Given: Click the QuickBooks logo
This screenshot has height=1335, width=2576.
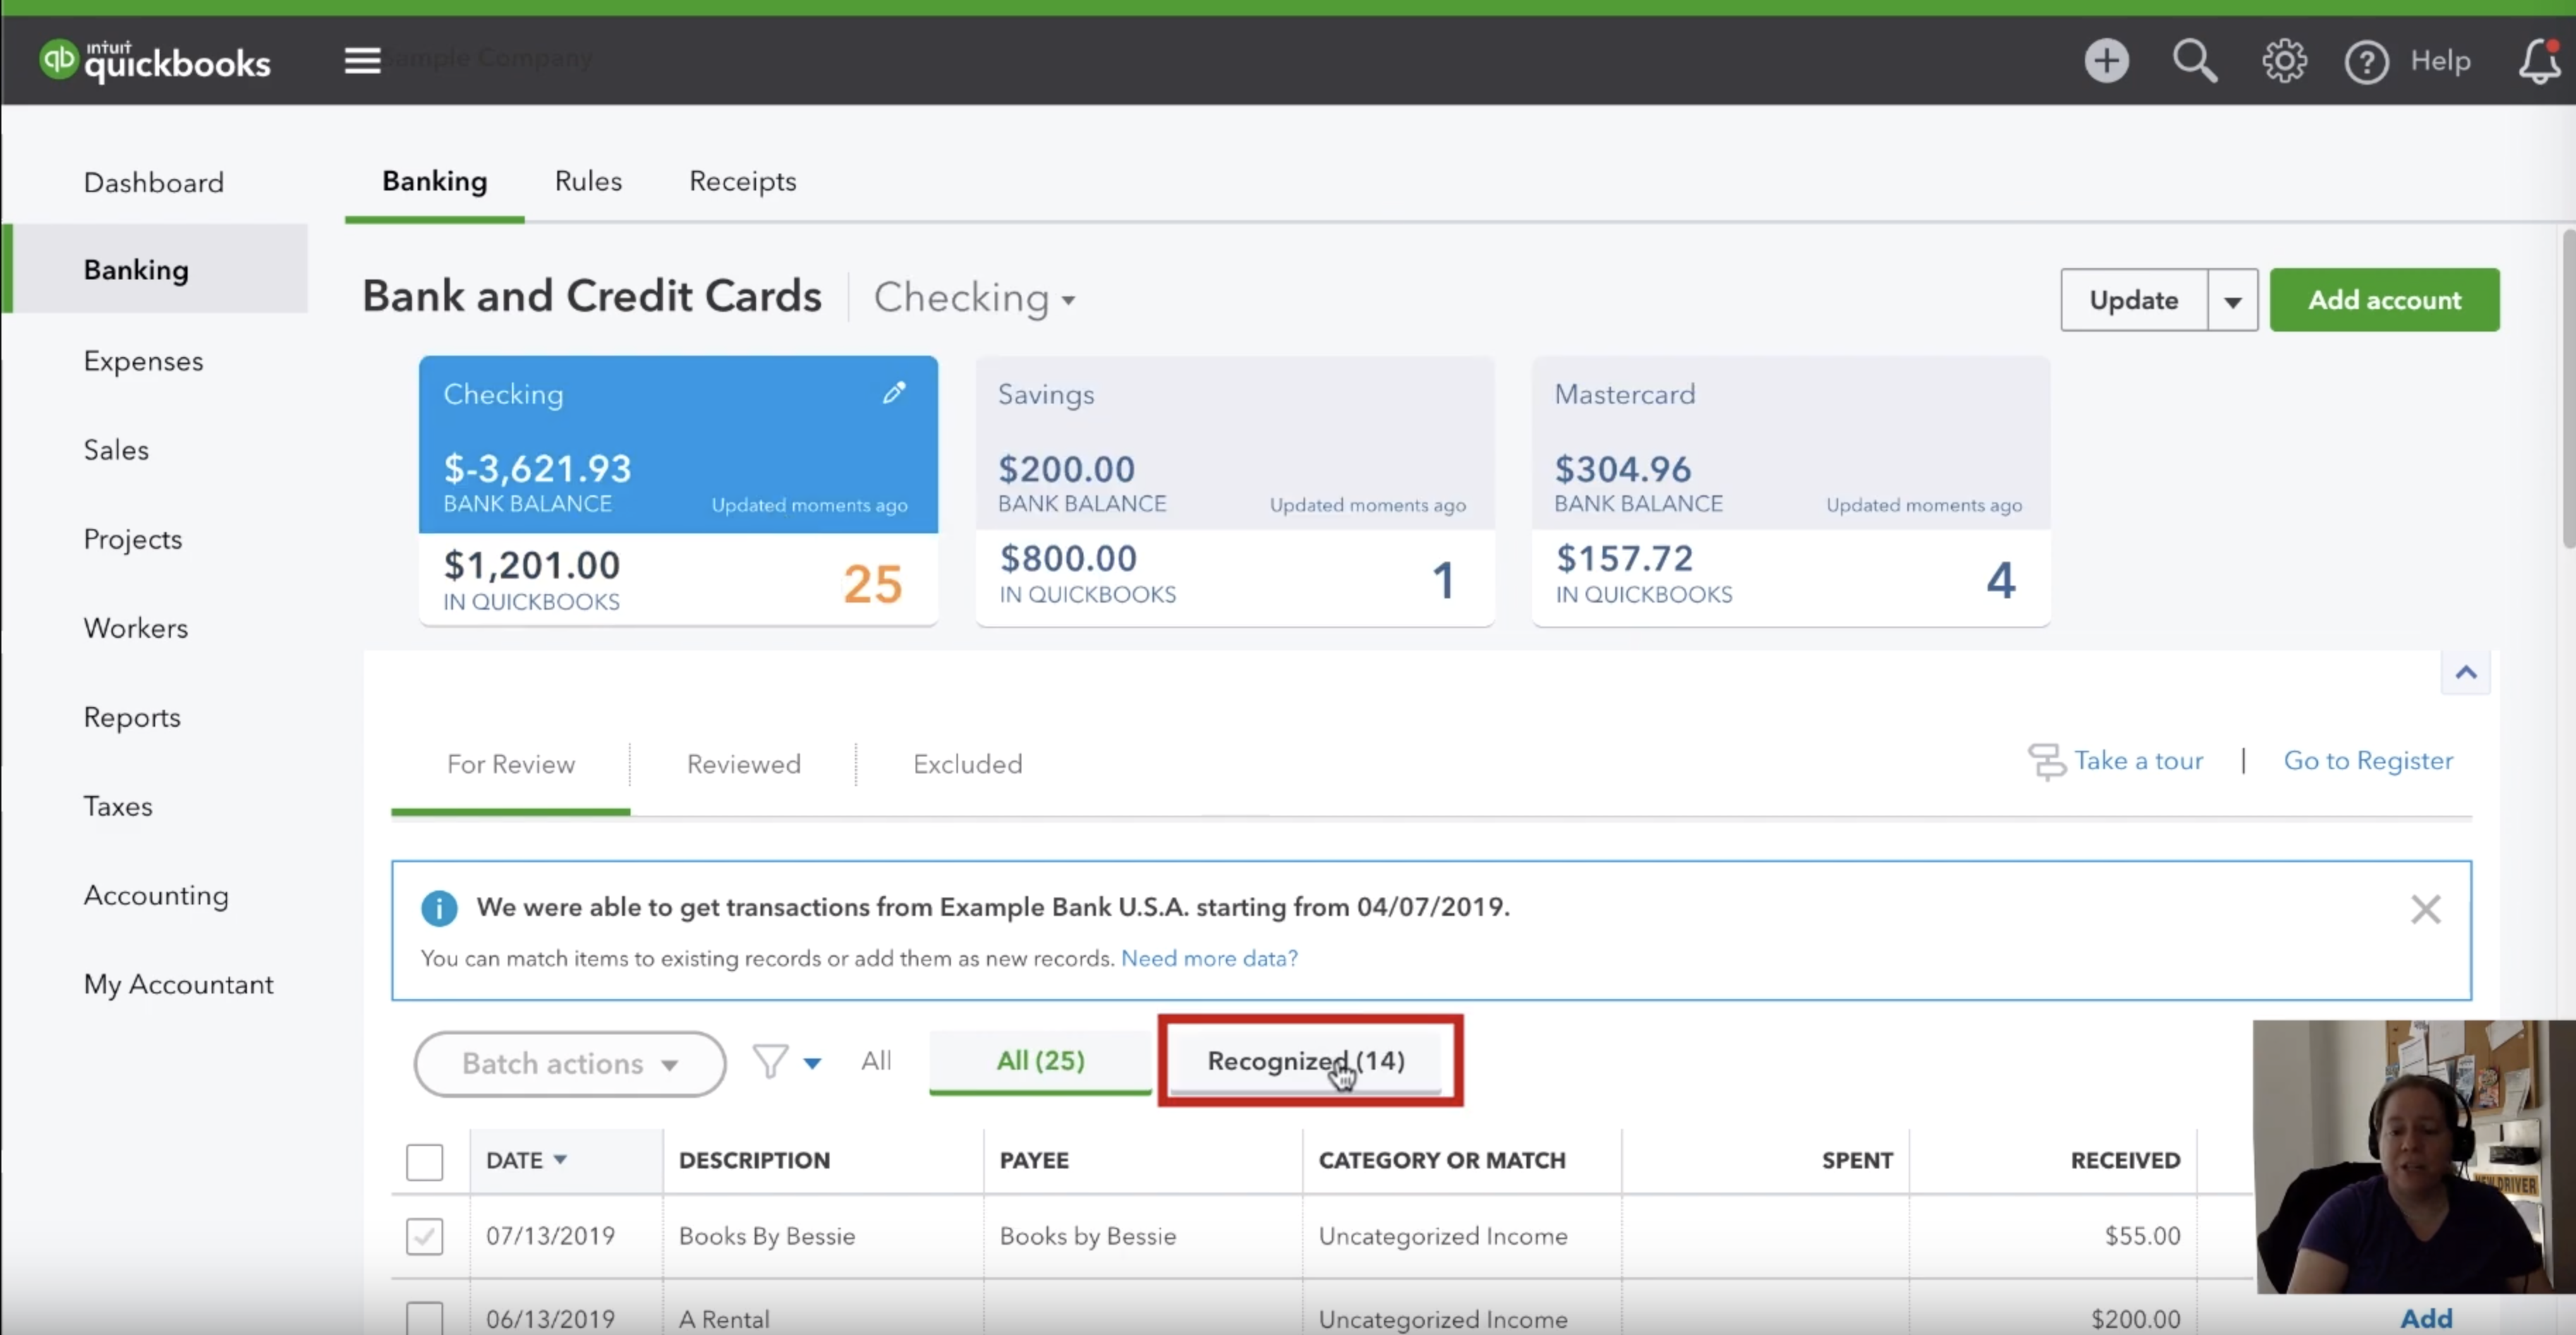Looking at the screenshot, I should [155, 61].
